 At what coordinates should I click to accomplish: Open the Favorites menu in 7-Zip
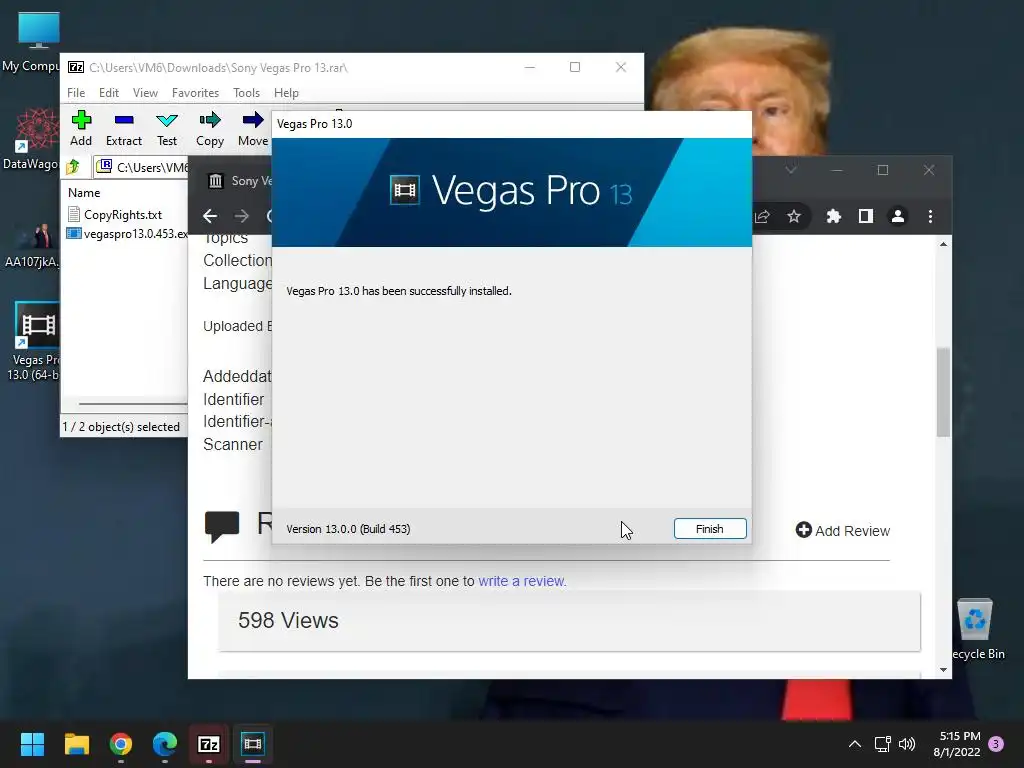[195, 93]
